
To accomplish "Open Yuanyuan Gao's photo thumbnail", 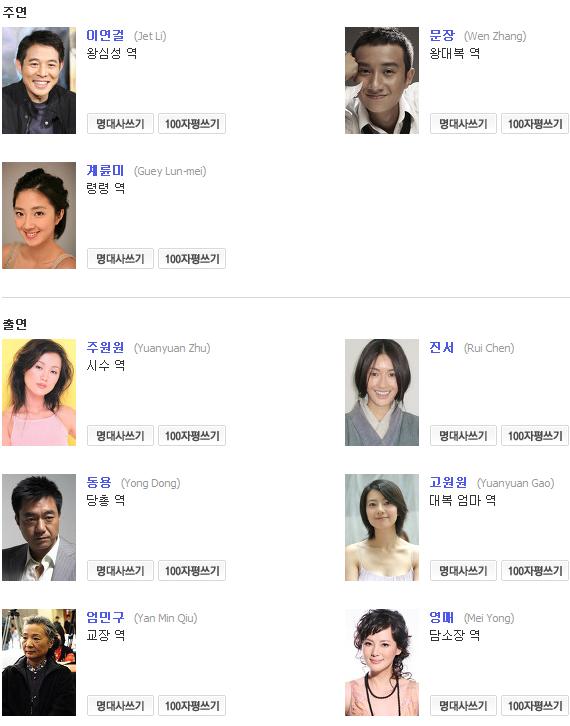I will coord(382,527).
